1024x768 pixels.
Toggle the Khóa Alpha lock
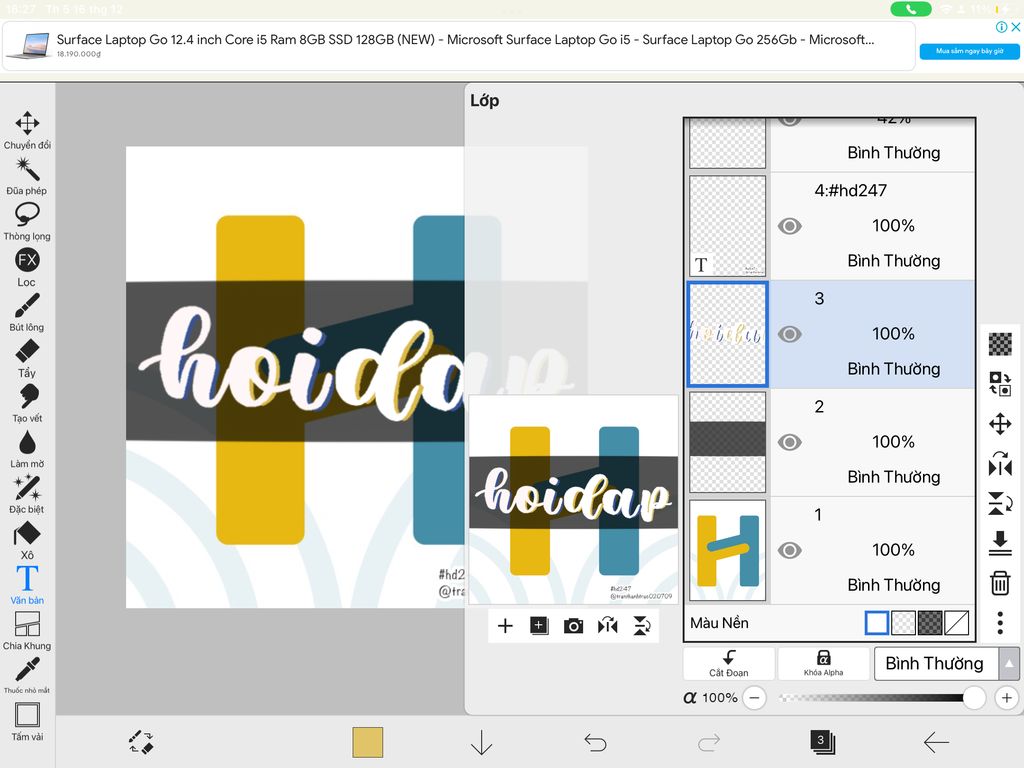tap(823, 664)
